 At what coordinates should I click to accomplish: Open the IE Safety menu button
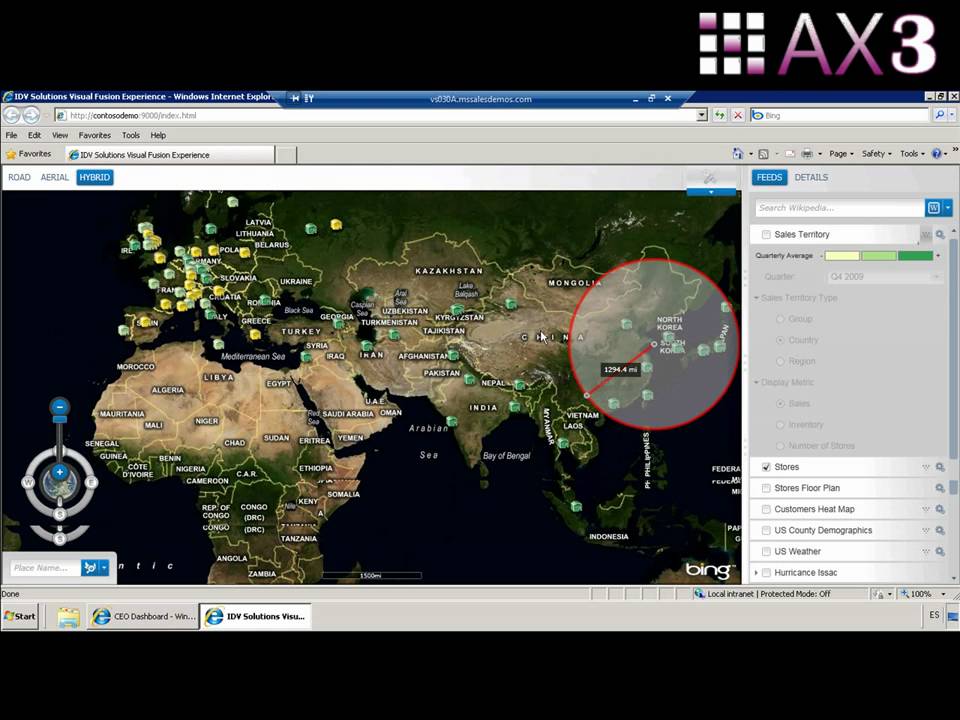[x=876, y=154]
